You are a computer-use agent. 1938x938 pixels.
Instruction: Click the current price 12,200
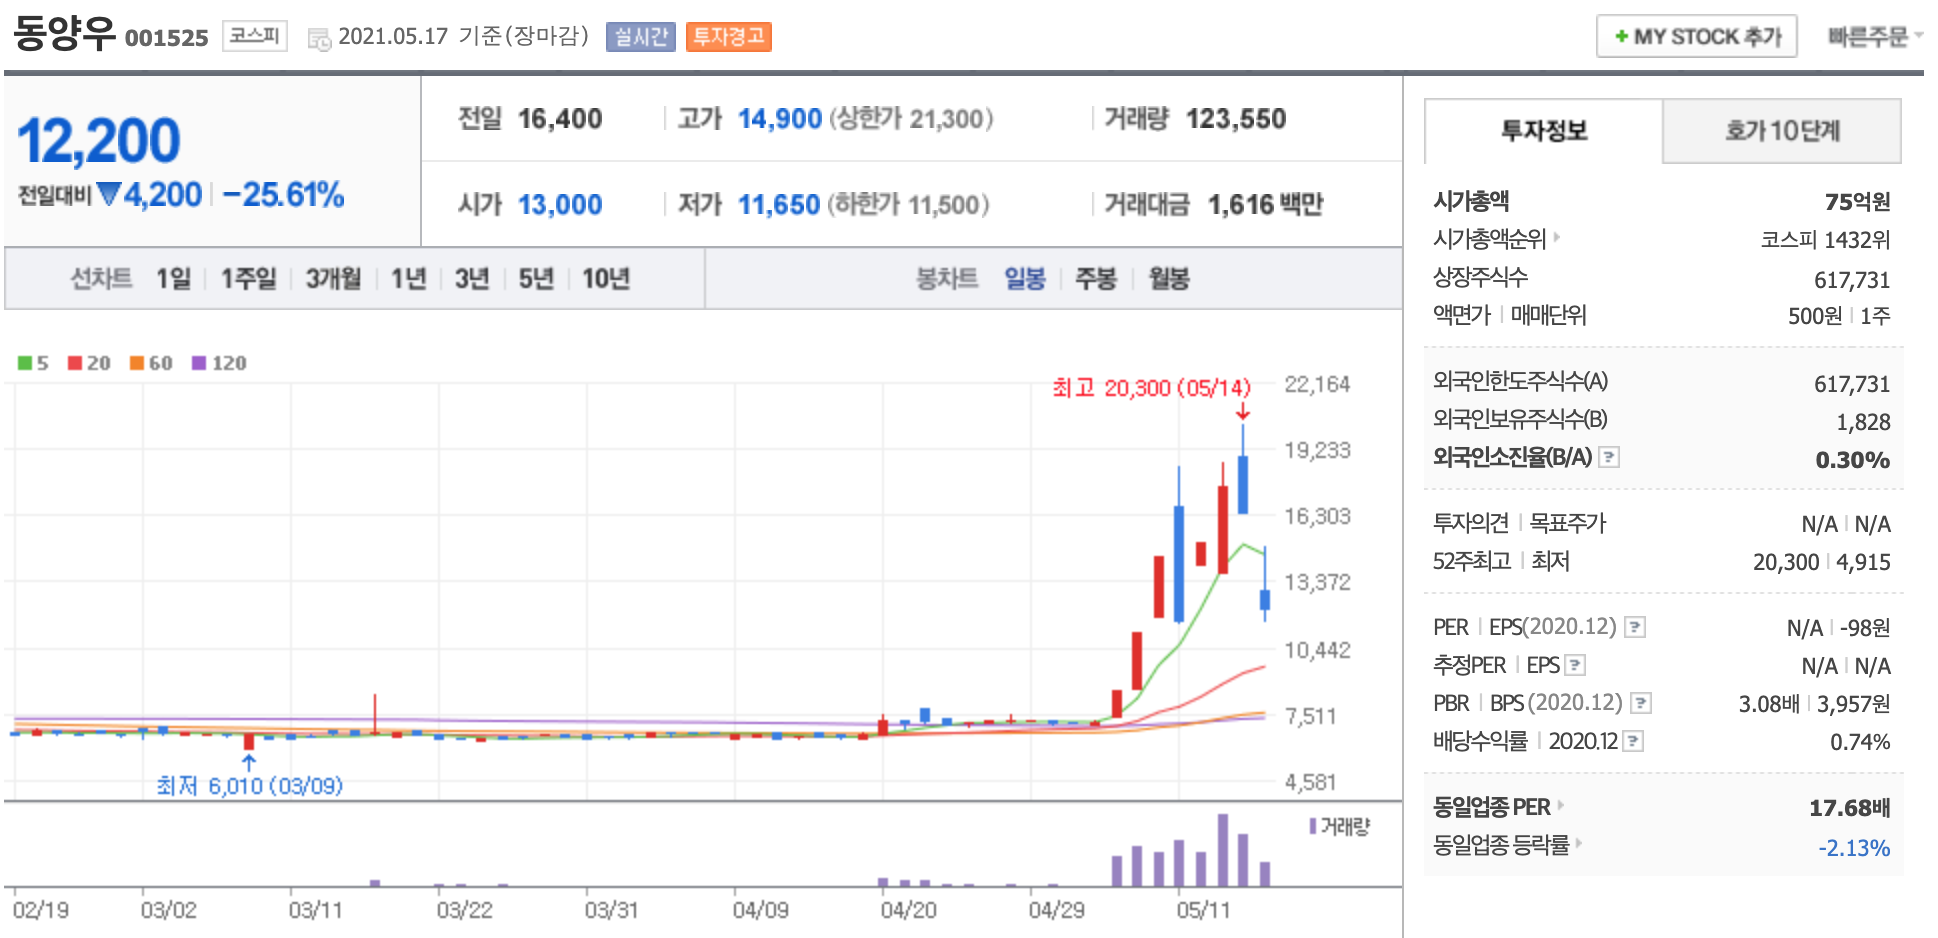98,140
